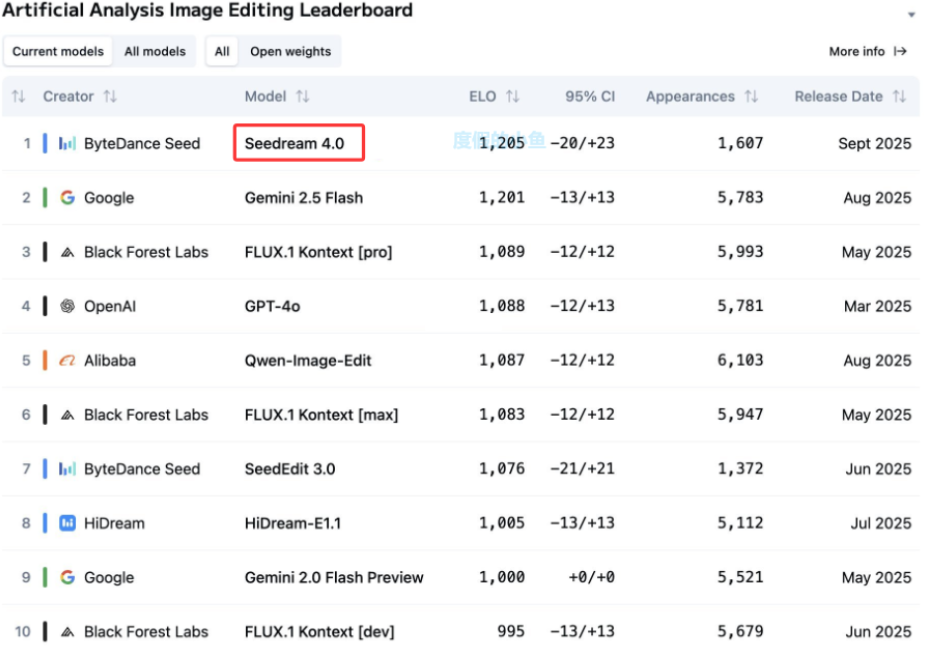Click confidence interval -20/+23
Viewport: 932px width, 651px height.
tap(582, 143)
